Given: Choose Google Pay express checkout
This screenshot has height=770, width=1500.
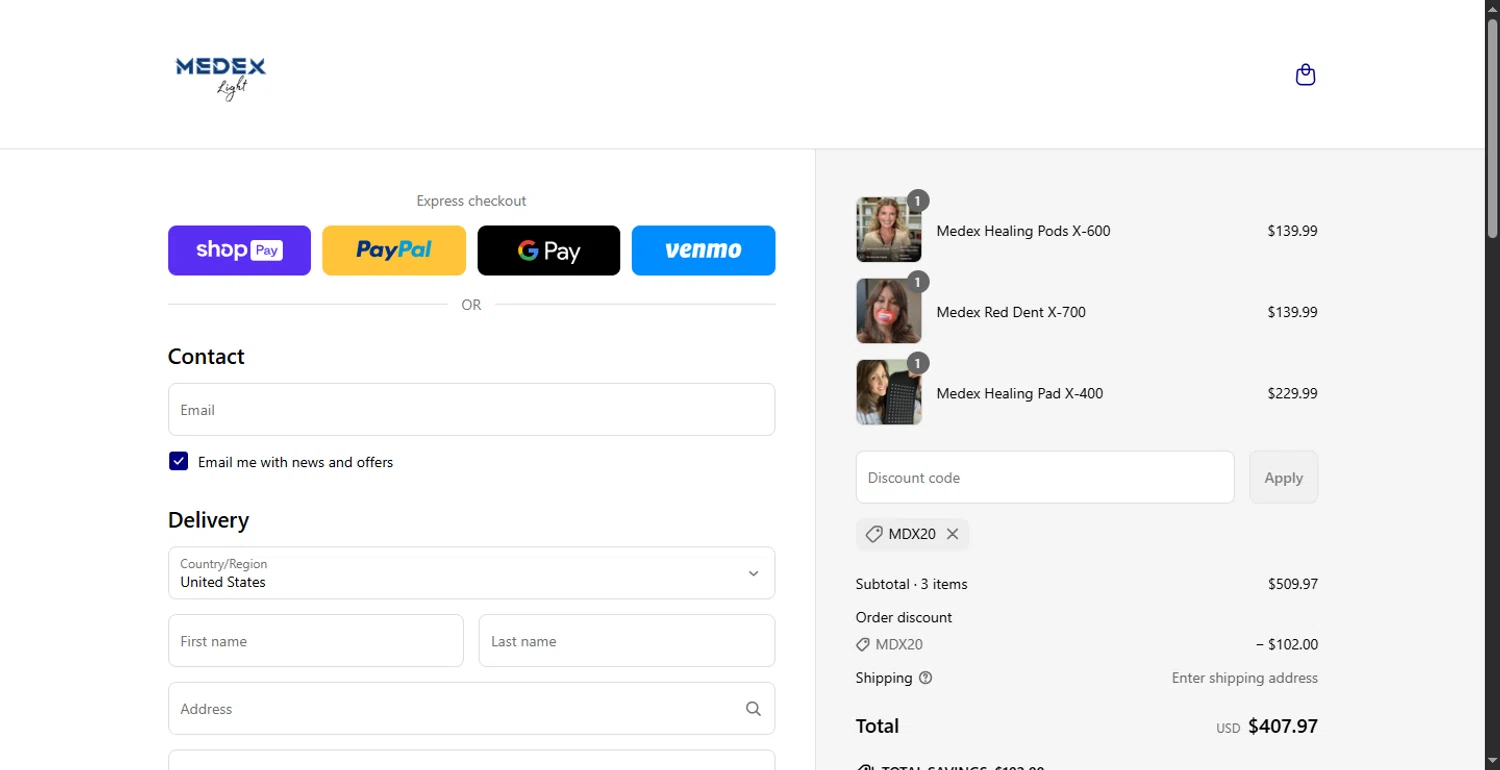Looking at the screenshot, I should 549,250.
